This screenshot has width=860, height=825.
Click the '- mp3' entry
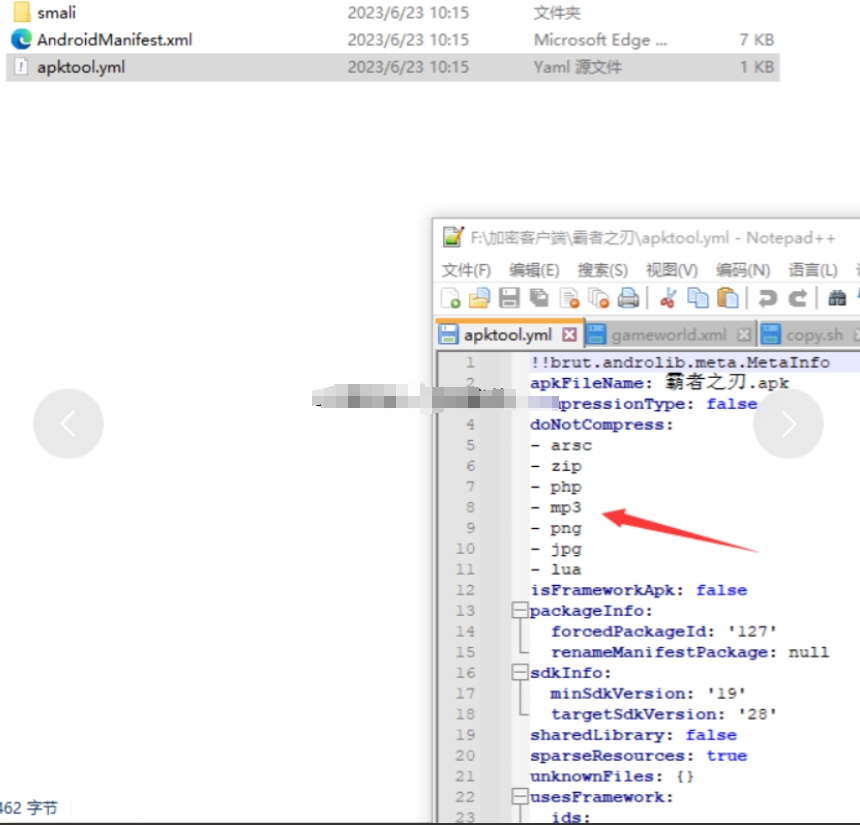tap(556, 508)
